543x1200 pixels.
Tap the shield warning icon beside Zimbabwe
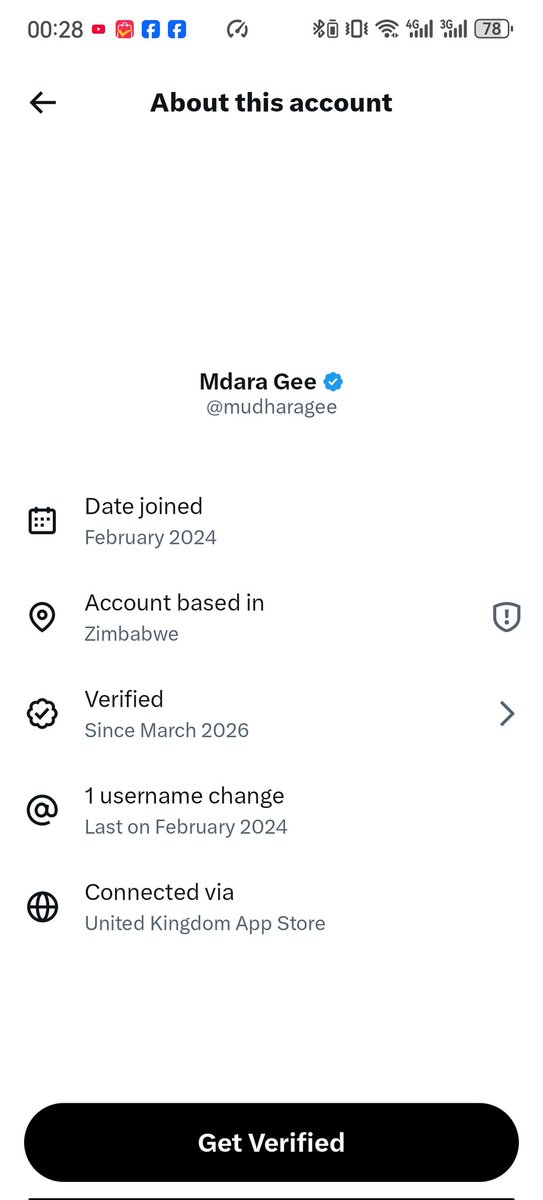[507, 617]
